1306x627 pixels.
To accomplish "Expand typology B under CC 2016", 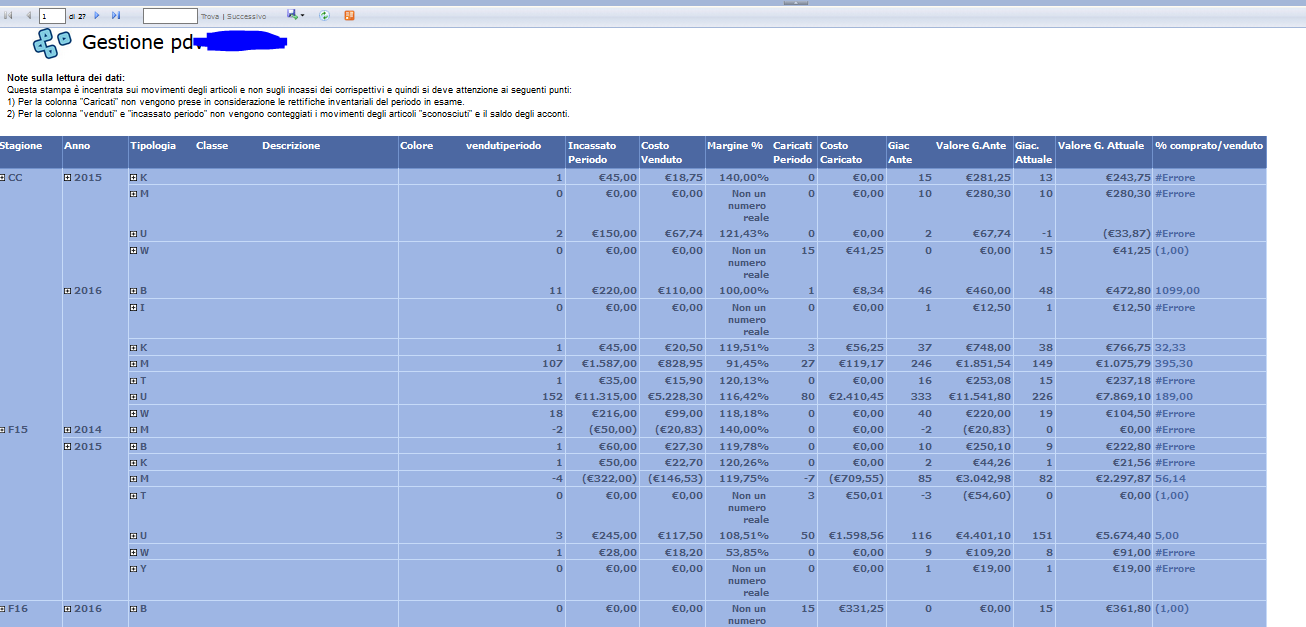I will [133, 291].
